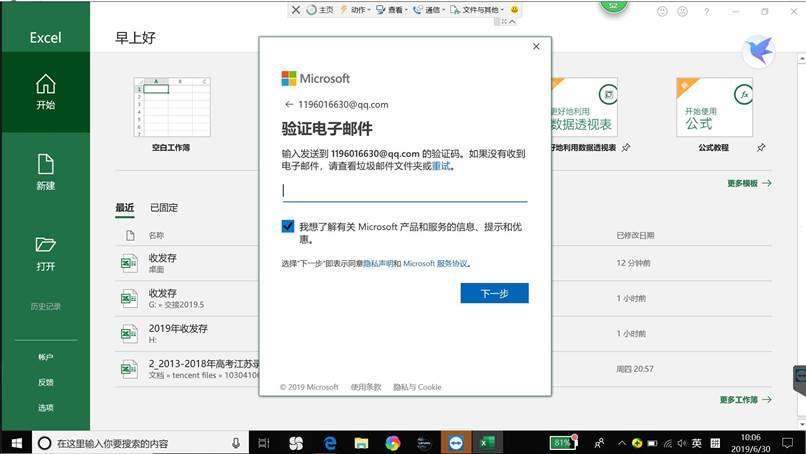Open 隐私与 Cookie link in footer
Image resolution: width=806 pixels, height=454 pixels.
click(417, 387)
